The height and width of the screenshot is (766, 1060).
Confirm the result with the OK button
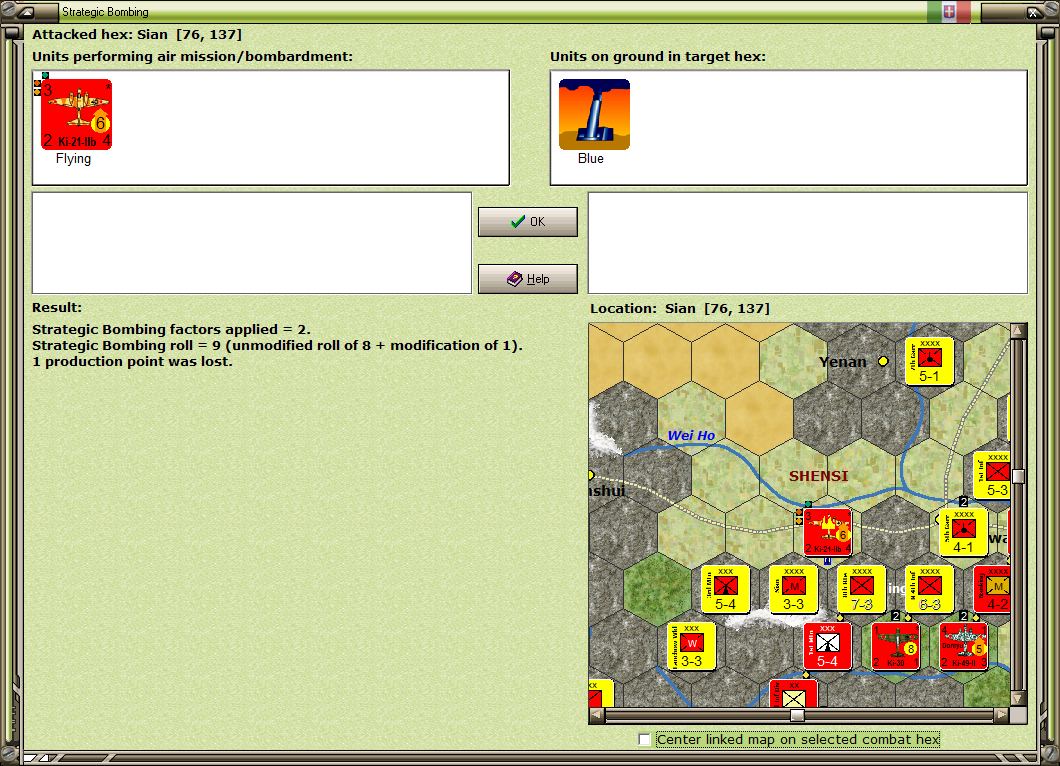coord(527,222)
